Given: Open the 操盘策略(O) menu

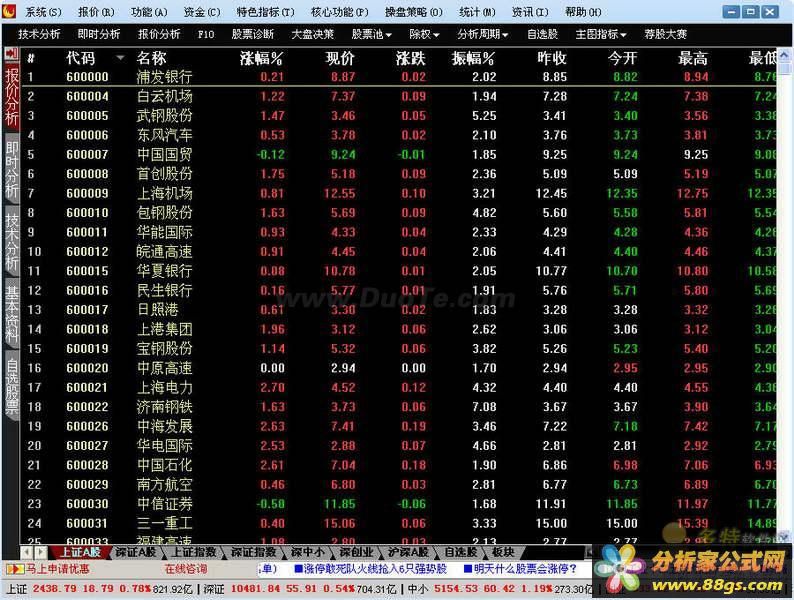Looking at the screenshot, I should pos(414,12).
